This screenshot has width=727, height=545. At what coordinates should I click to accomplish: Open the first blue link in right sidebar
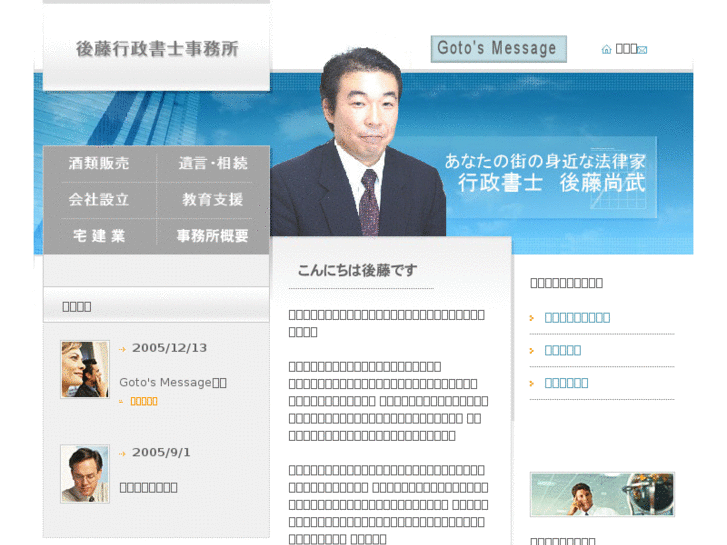[577, 318]
